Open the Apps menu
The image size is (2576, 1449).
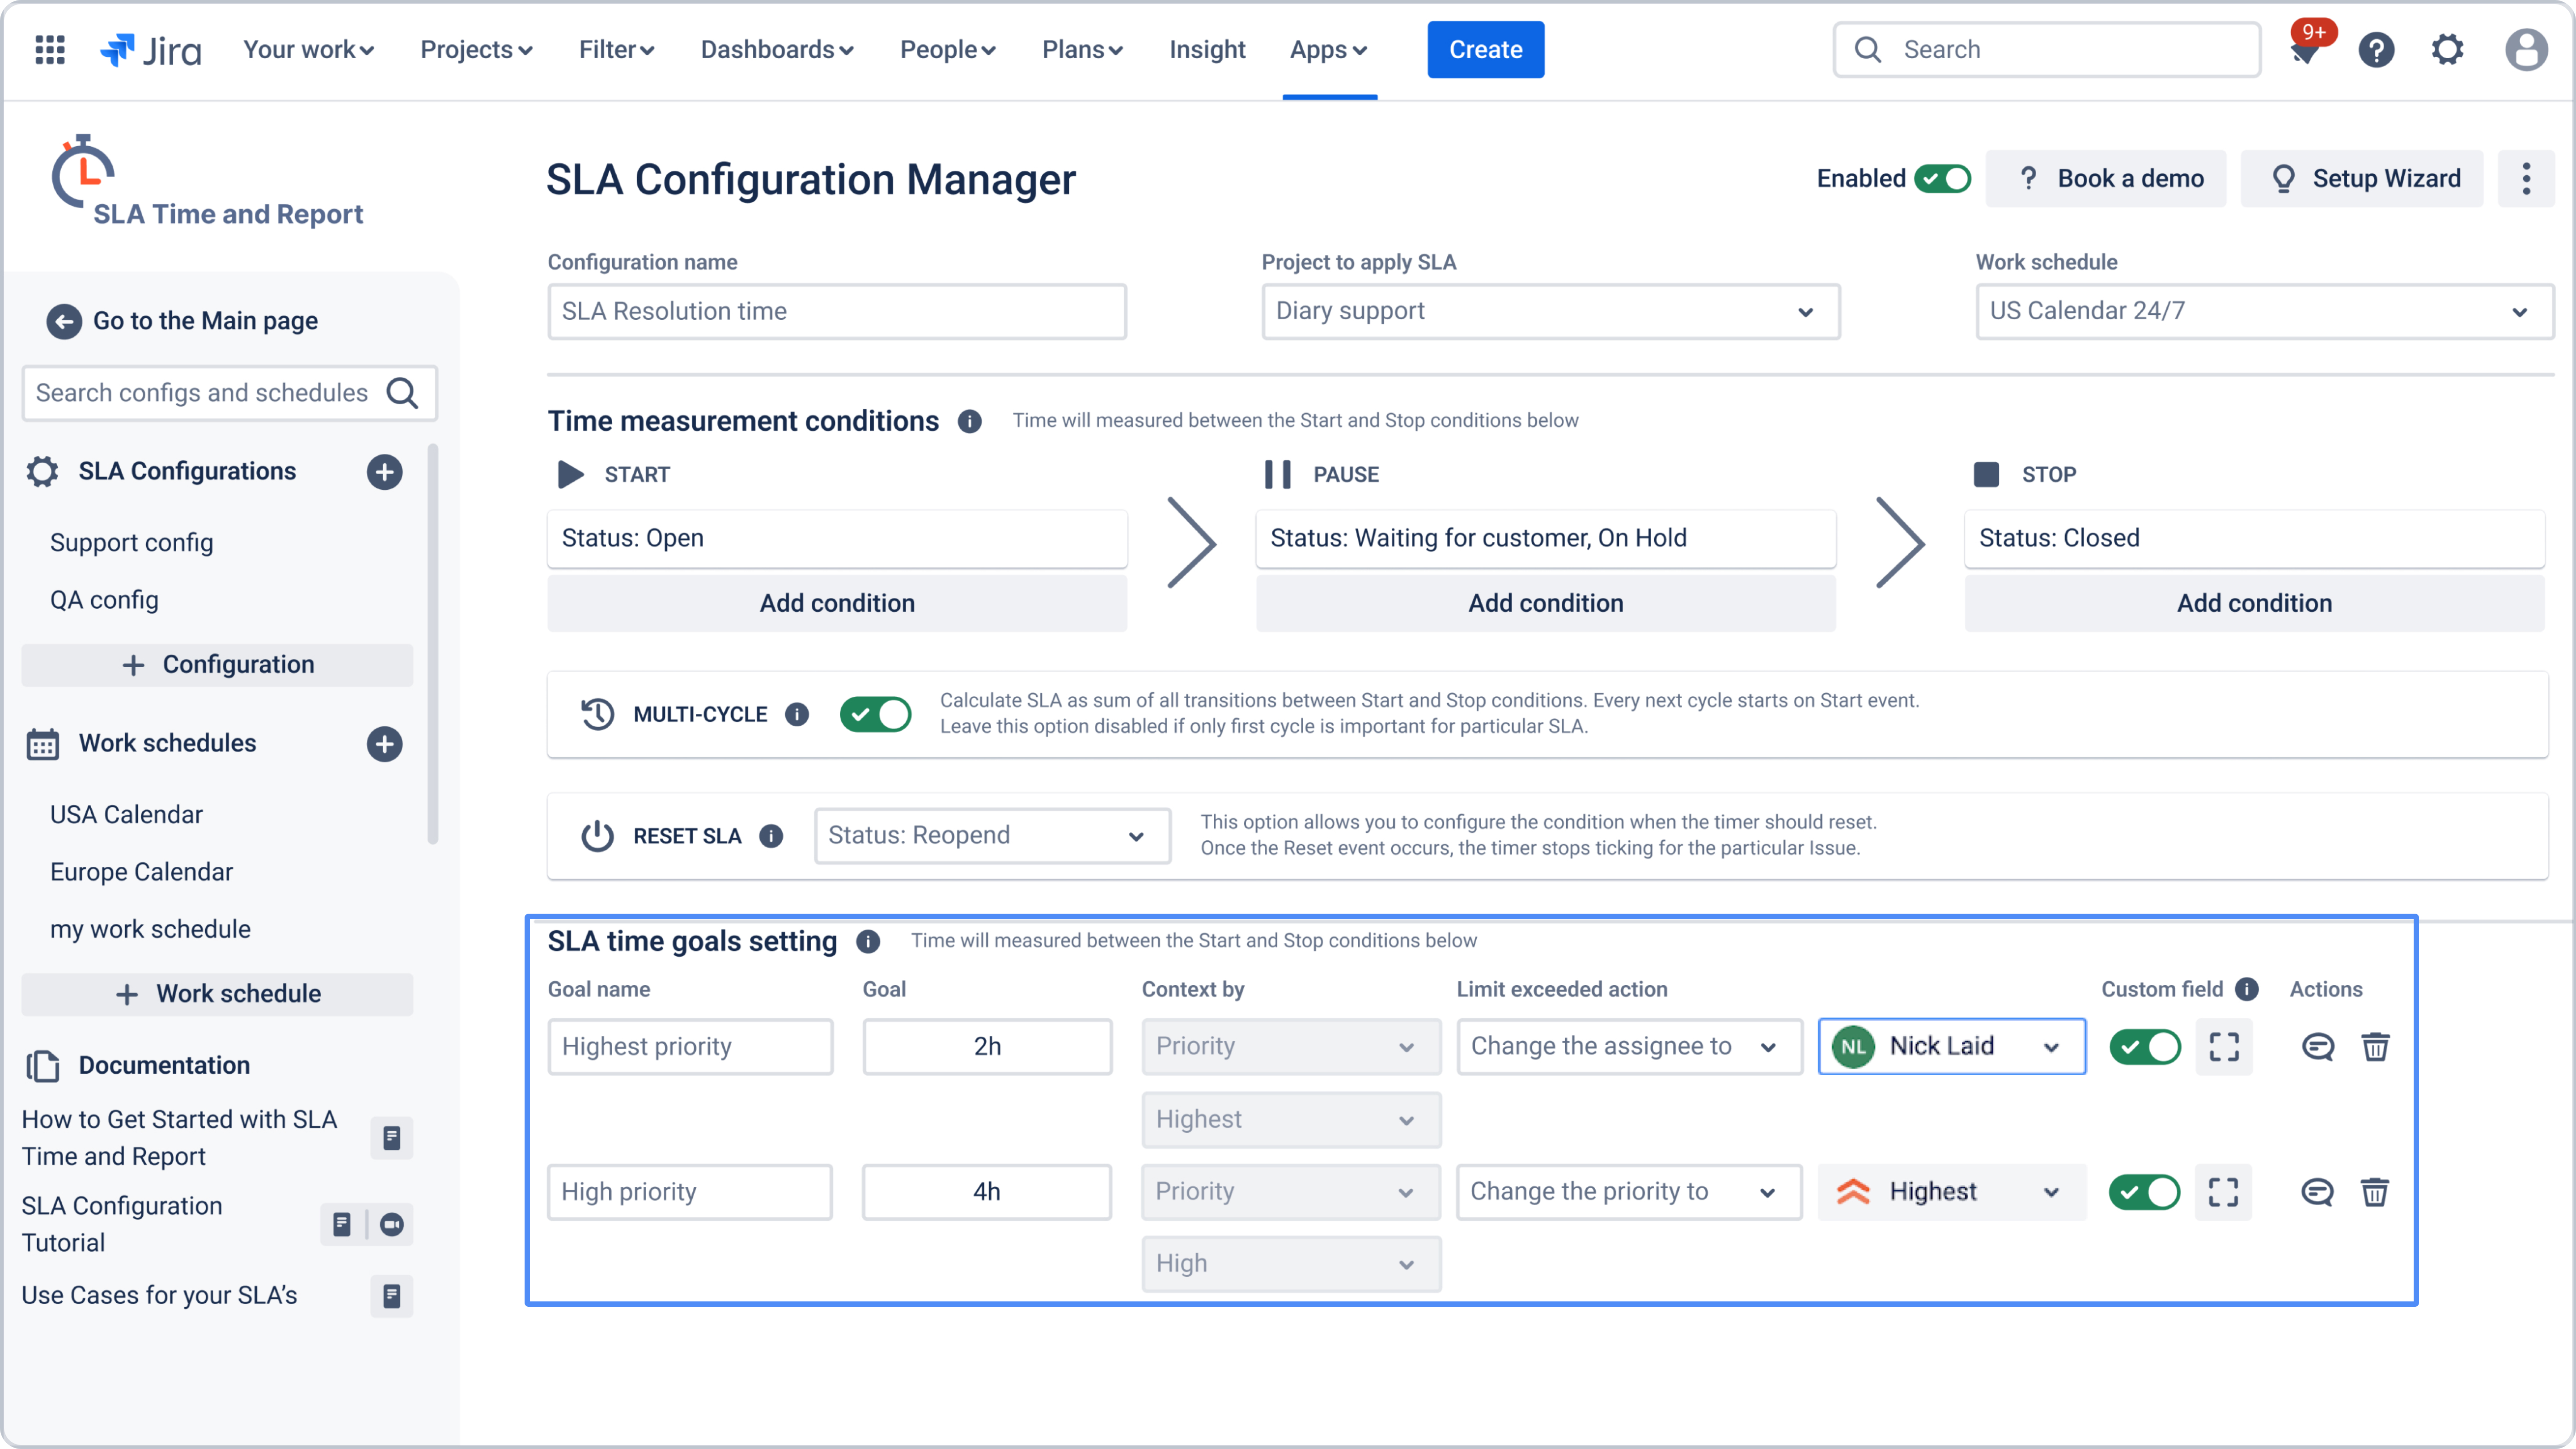click(1328, 50)
